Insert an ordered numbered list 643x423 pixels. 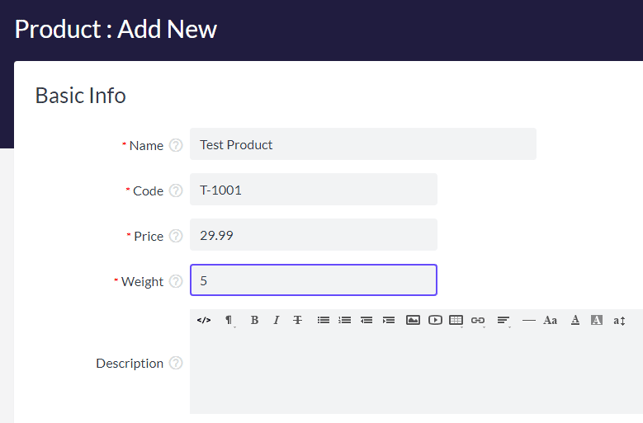pos(345,320)
